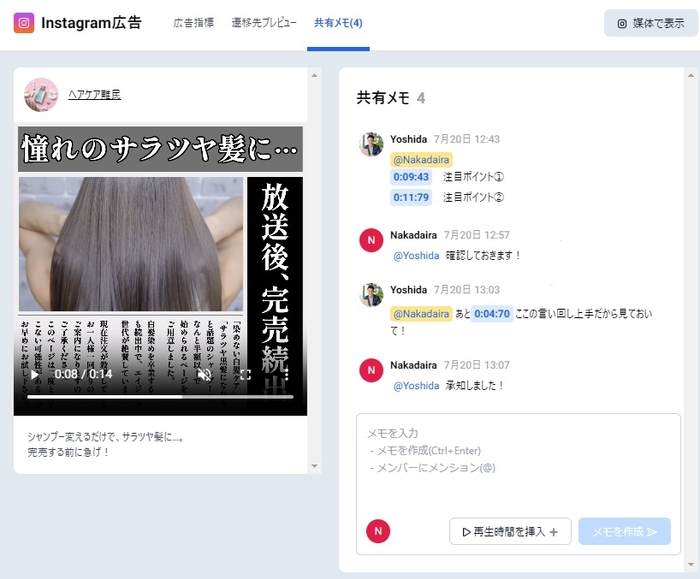Jump to timestamp 0:09:43
Screen dimensions: 700x579
point(411,177)
